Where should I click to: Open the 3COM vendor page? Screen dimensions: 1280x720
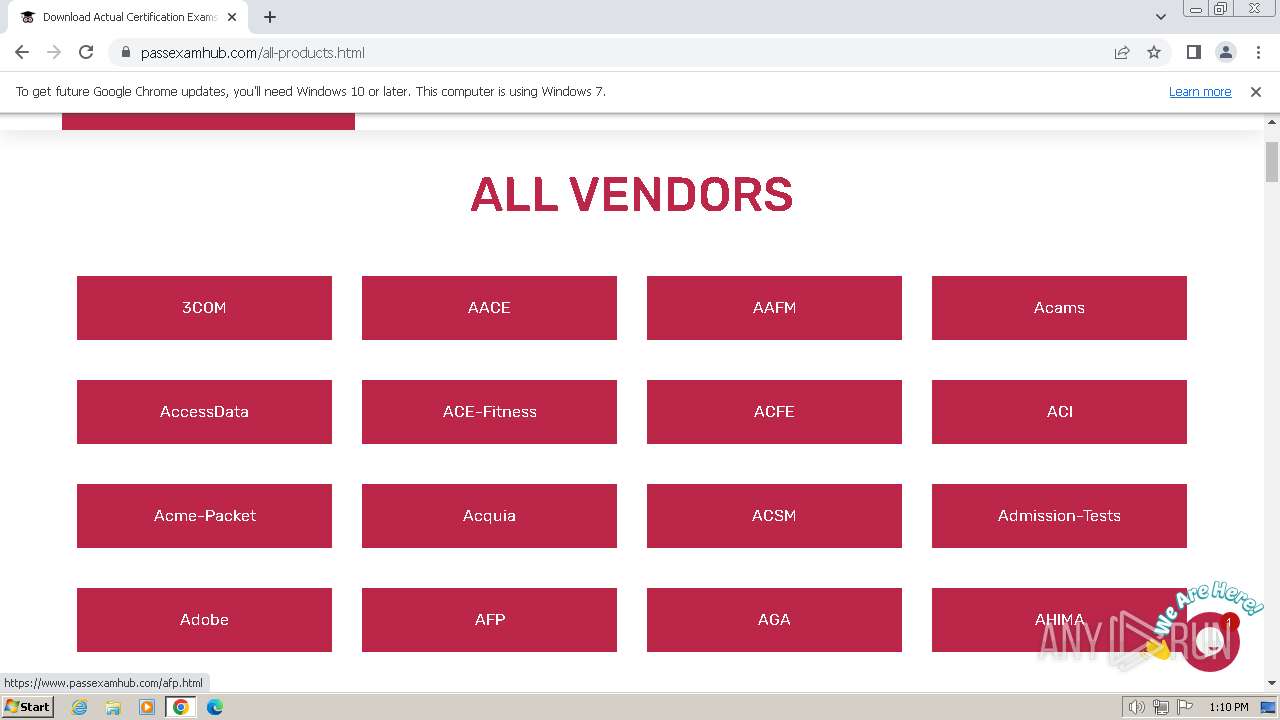(x=204, y=308)
